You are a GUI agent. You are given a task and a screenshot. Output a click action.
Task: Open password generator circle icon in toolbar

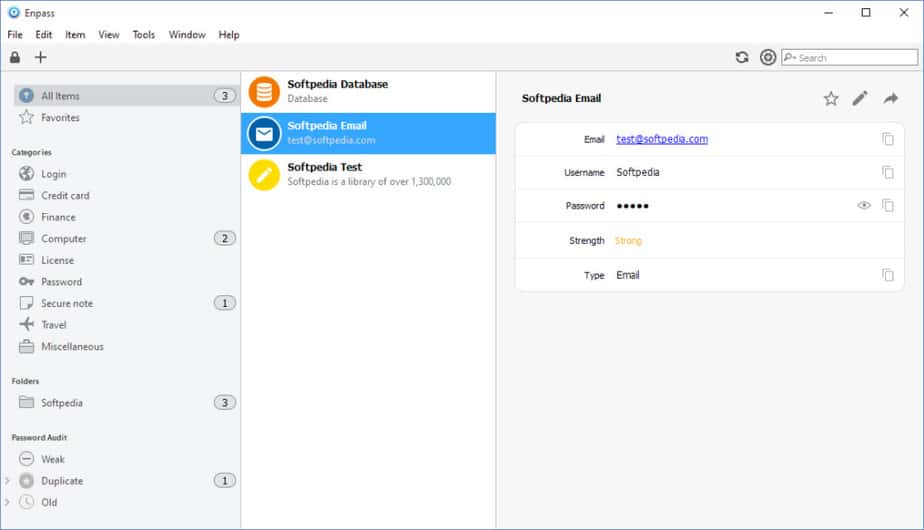767,57
